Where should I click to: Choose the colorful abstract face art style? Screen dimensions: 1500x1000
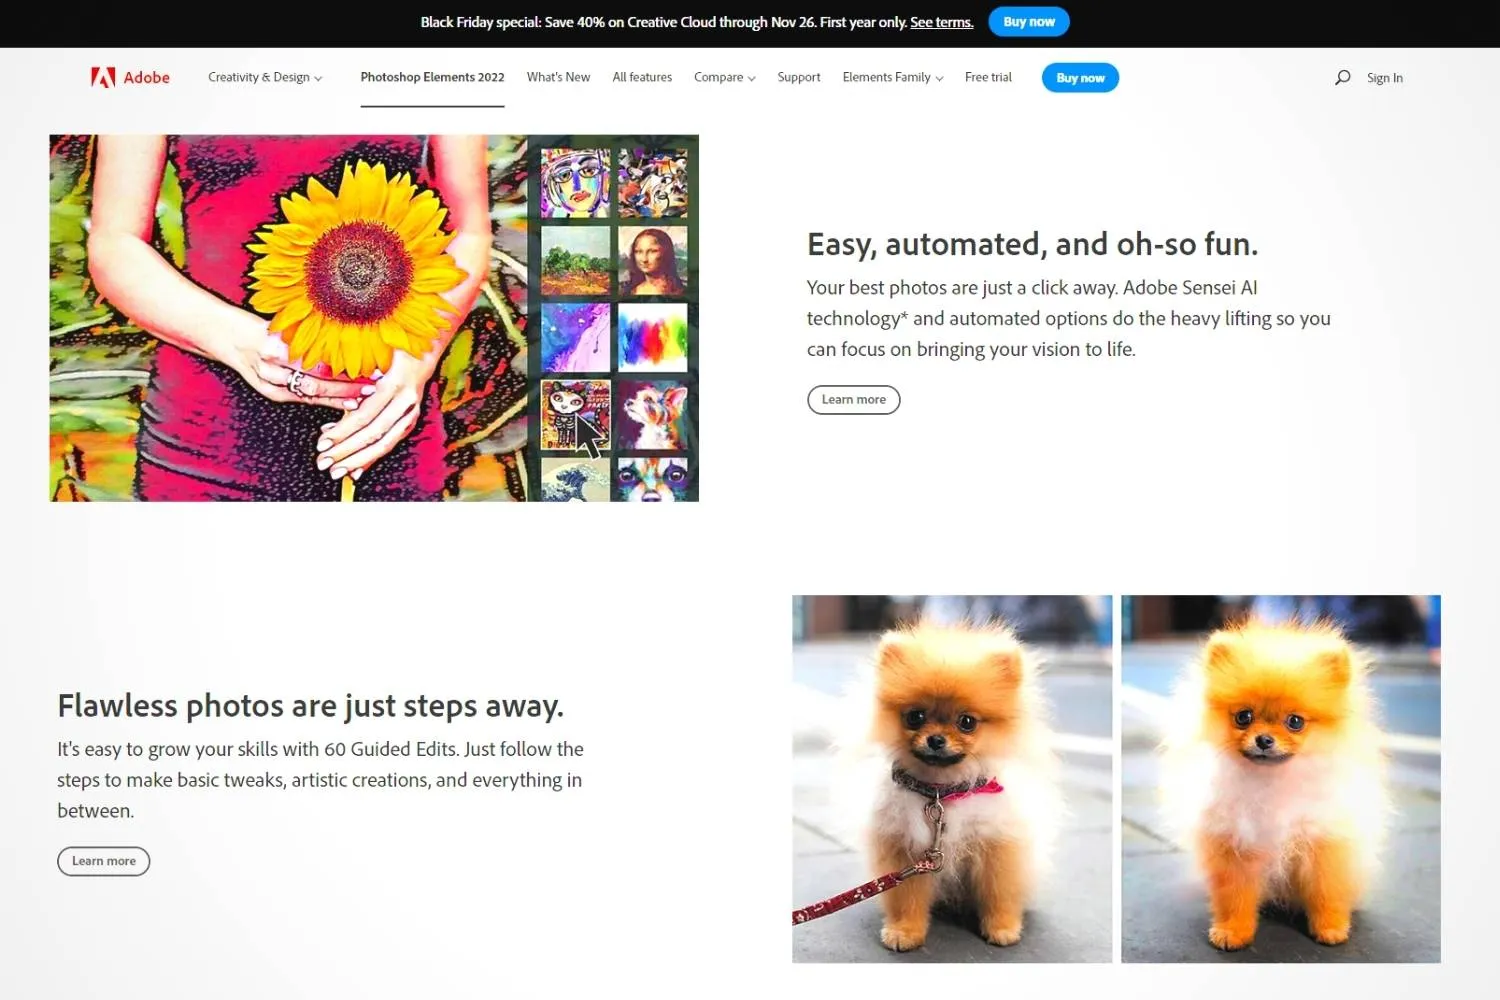(575, 183)
